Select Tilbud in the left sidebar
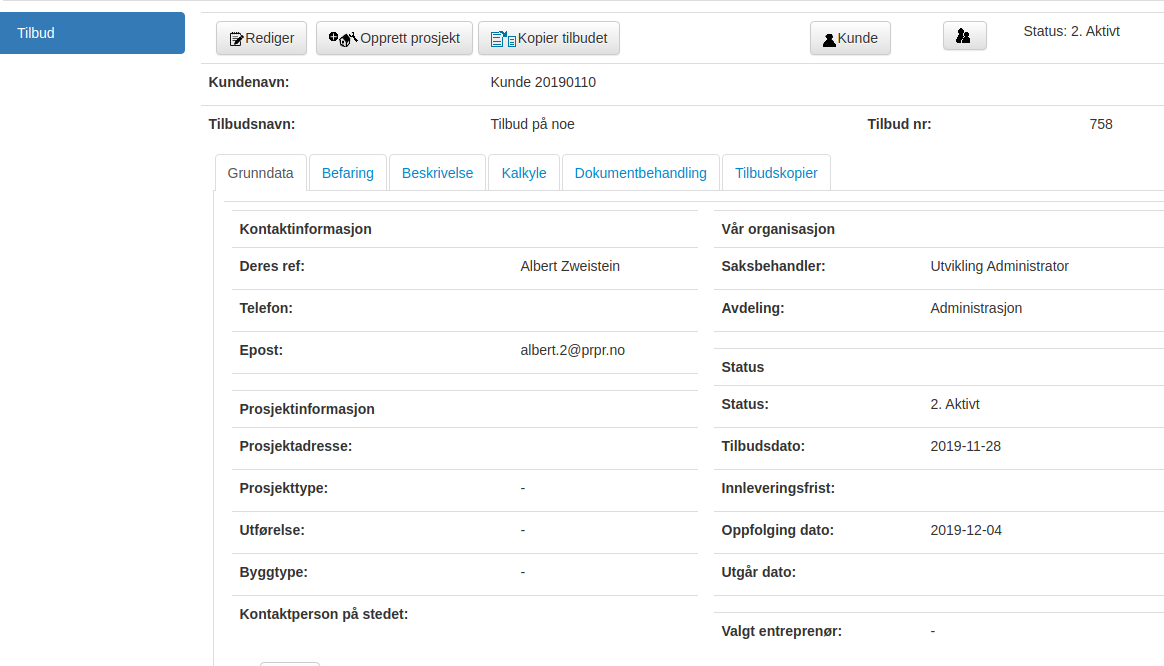The height and width of the screenshot is (666, 1164). 92,33
